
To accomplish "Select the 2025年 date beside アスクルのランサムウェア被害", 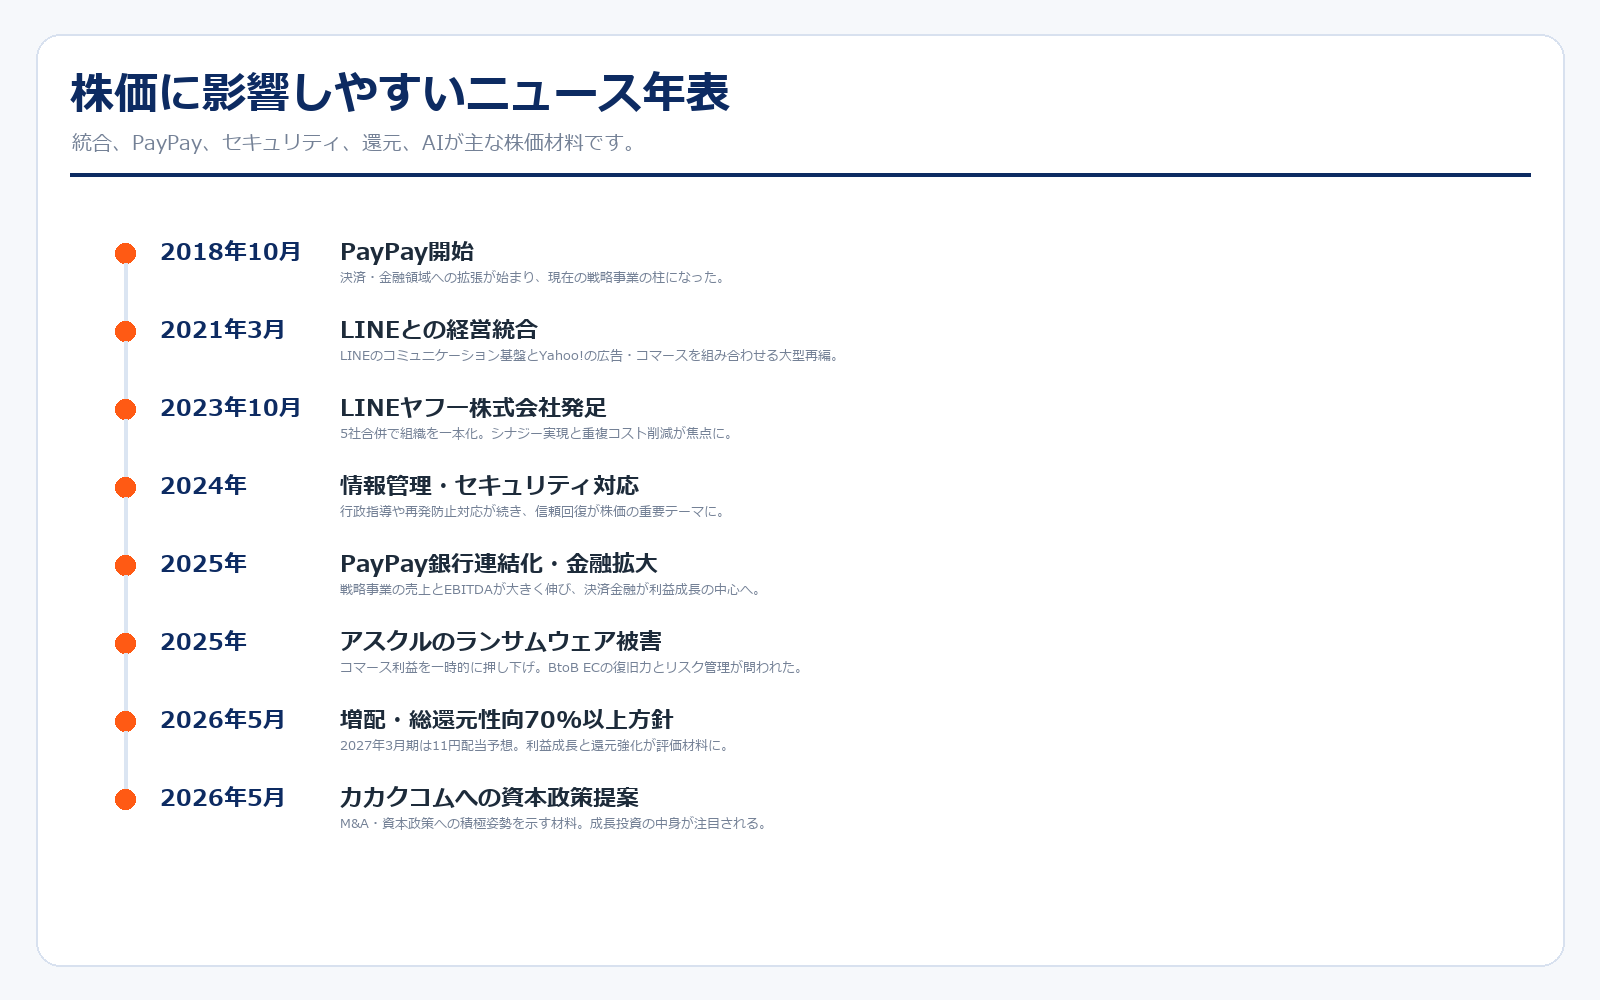I will pyautogui.click(x=203, y=642).
